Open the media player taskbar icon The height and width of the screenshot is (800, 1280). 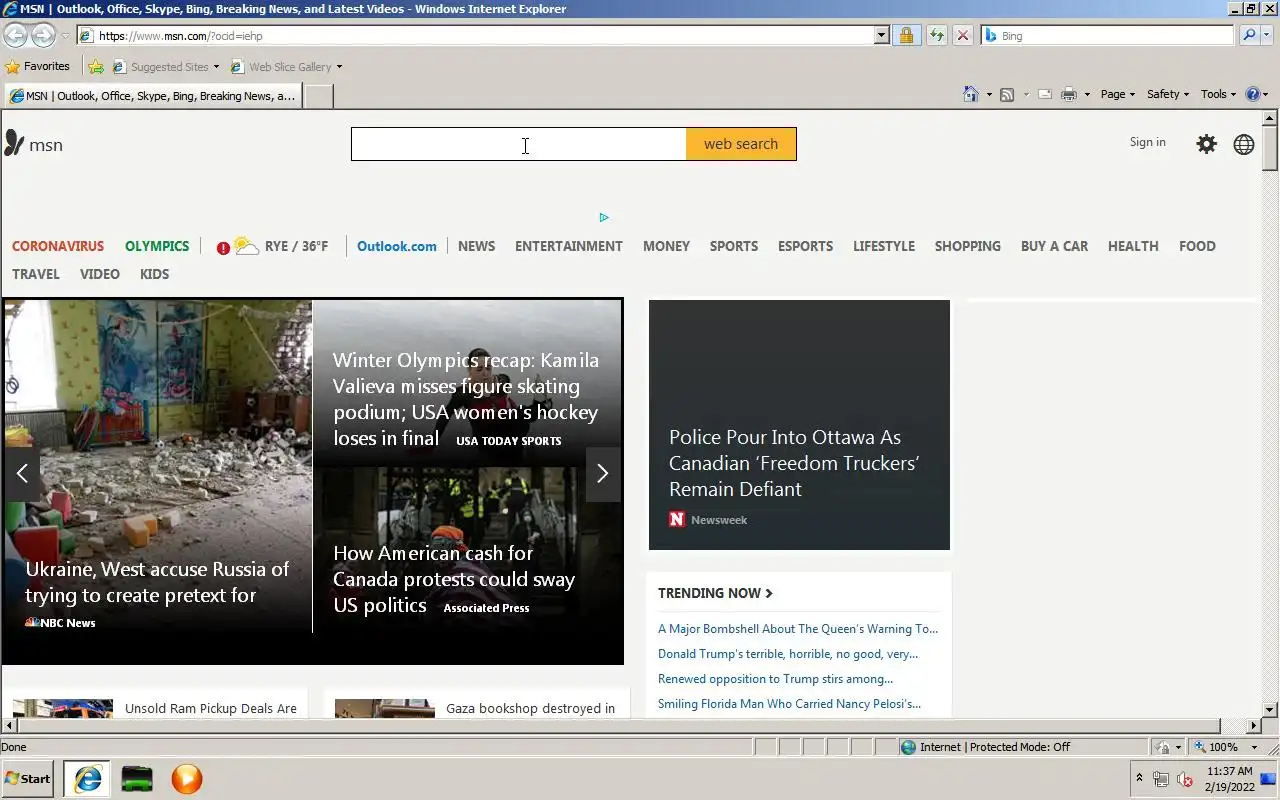point(186,778)
